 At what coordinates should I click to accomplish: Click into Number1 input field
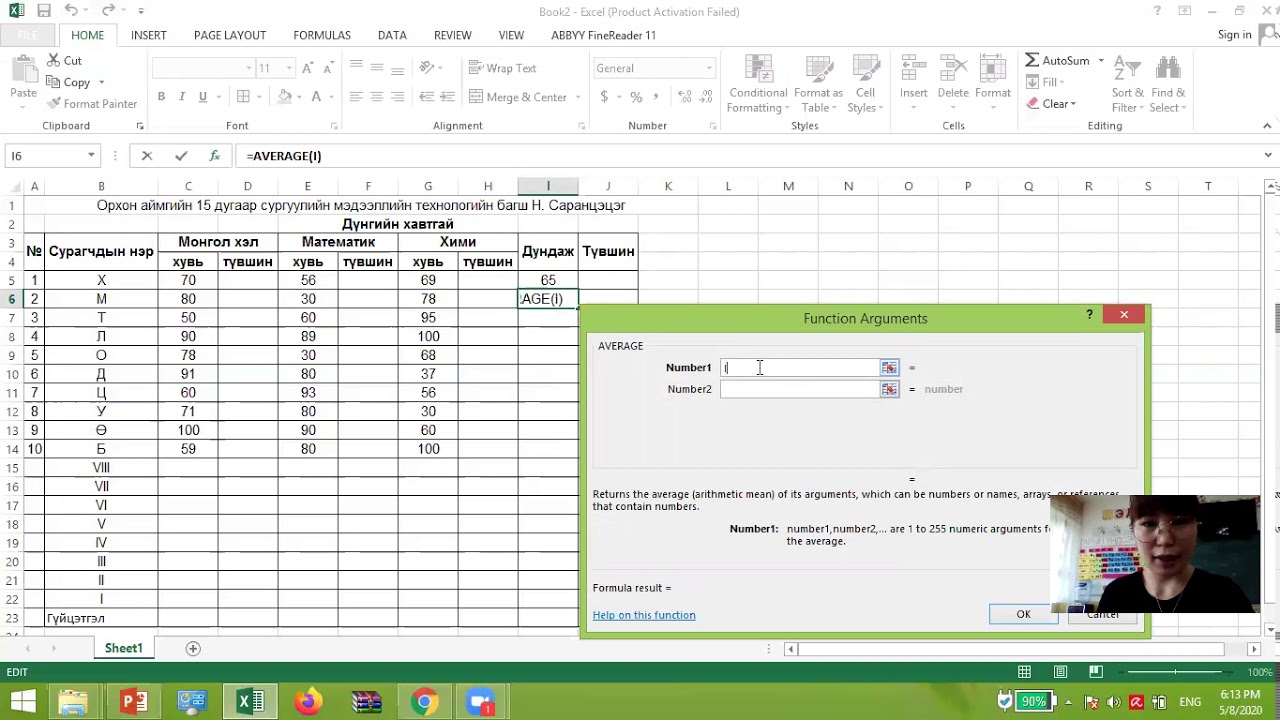click(x=800, y=368)
